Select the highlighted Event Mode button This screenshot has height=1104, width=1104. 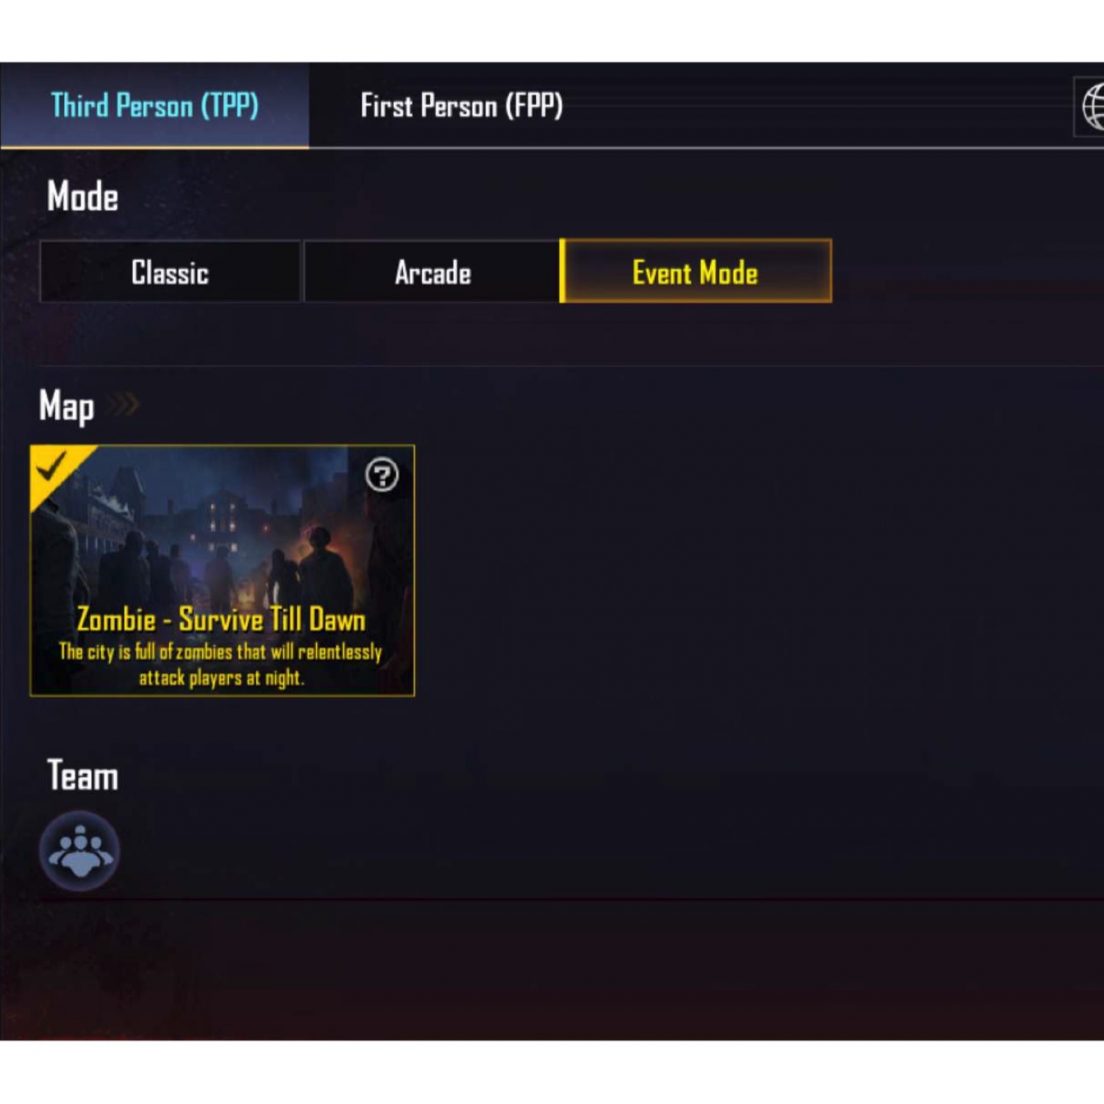[696, 272]
